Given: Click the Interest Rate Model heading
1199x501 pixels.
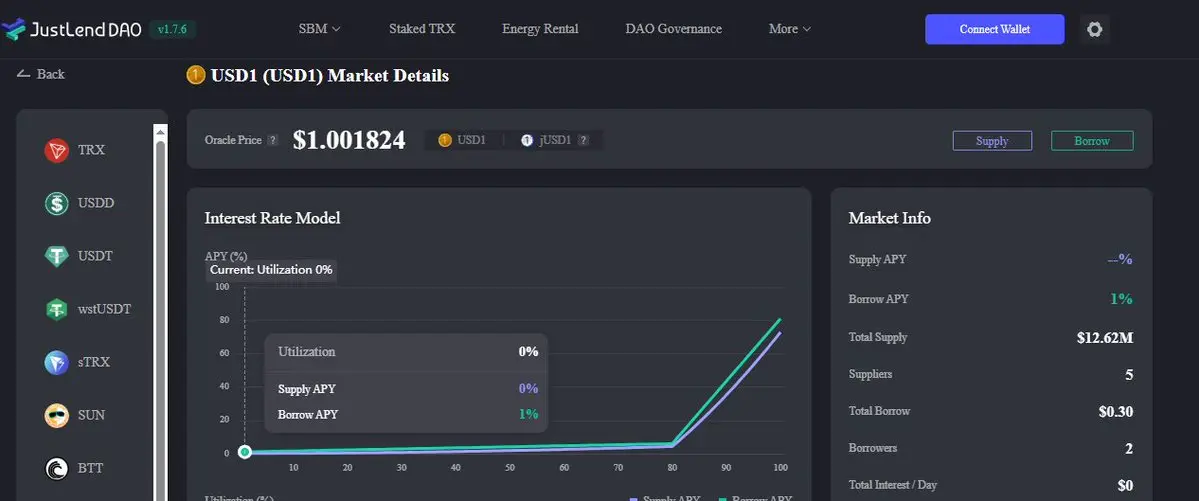Looking at the screenshot, I should point(272,218).
